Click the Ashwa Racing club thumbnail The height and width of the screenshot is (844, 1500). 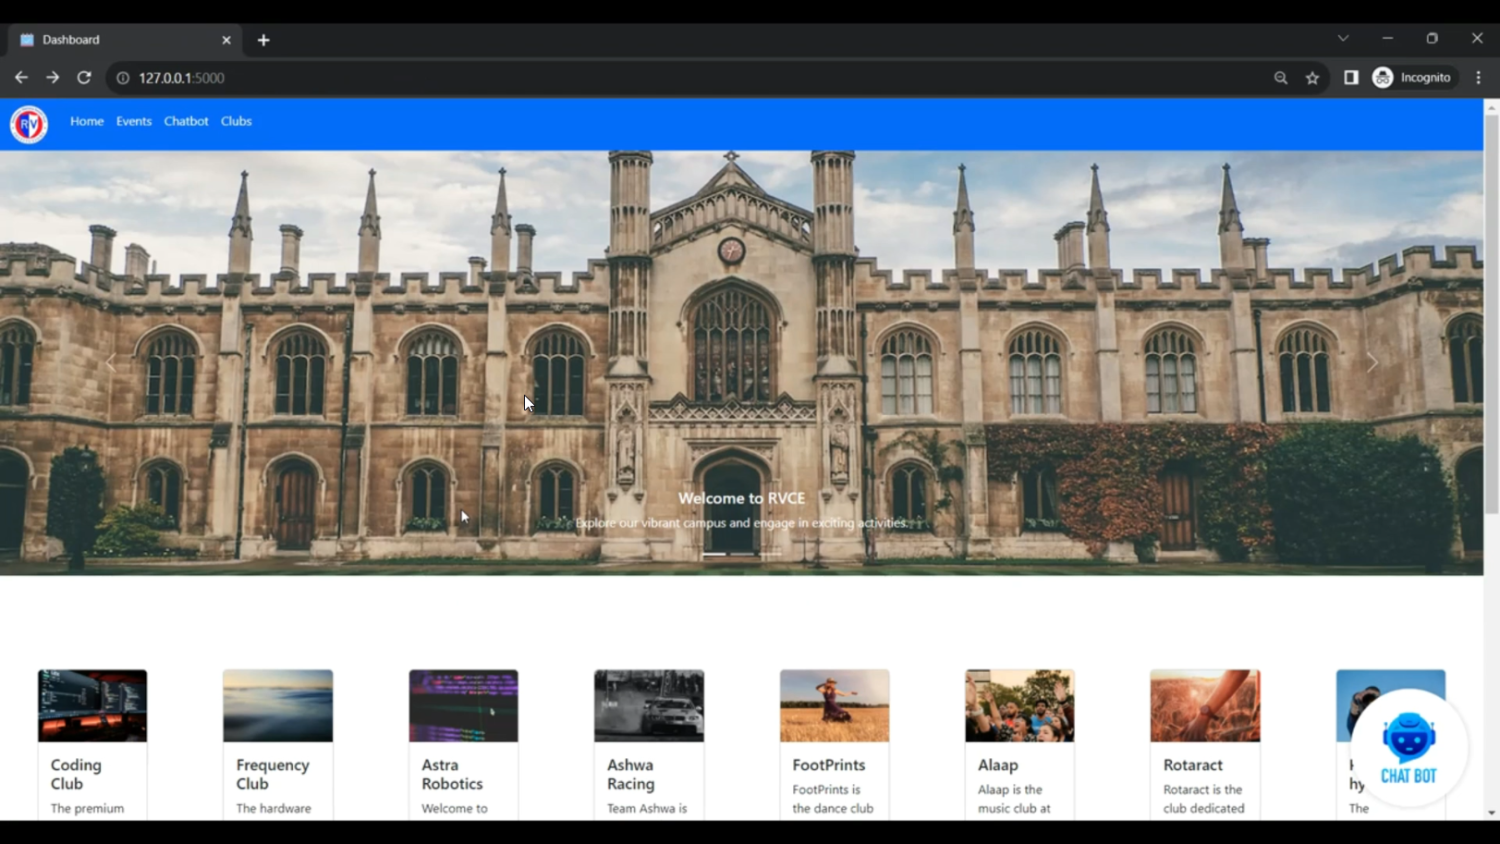point(649,706)
